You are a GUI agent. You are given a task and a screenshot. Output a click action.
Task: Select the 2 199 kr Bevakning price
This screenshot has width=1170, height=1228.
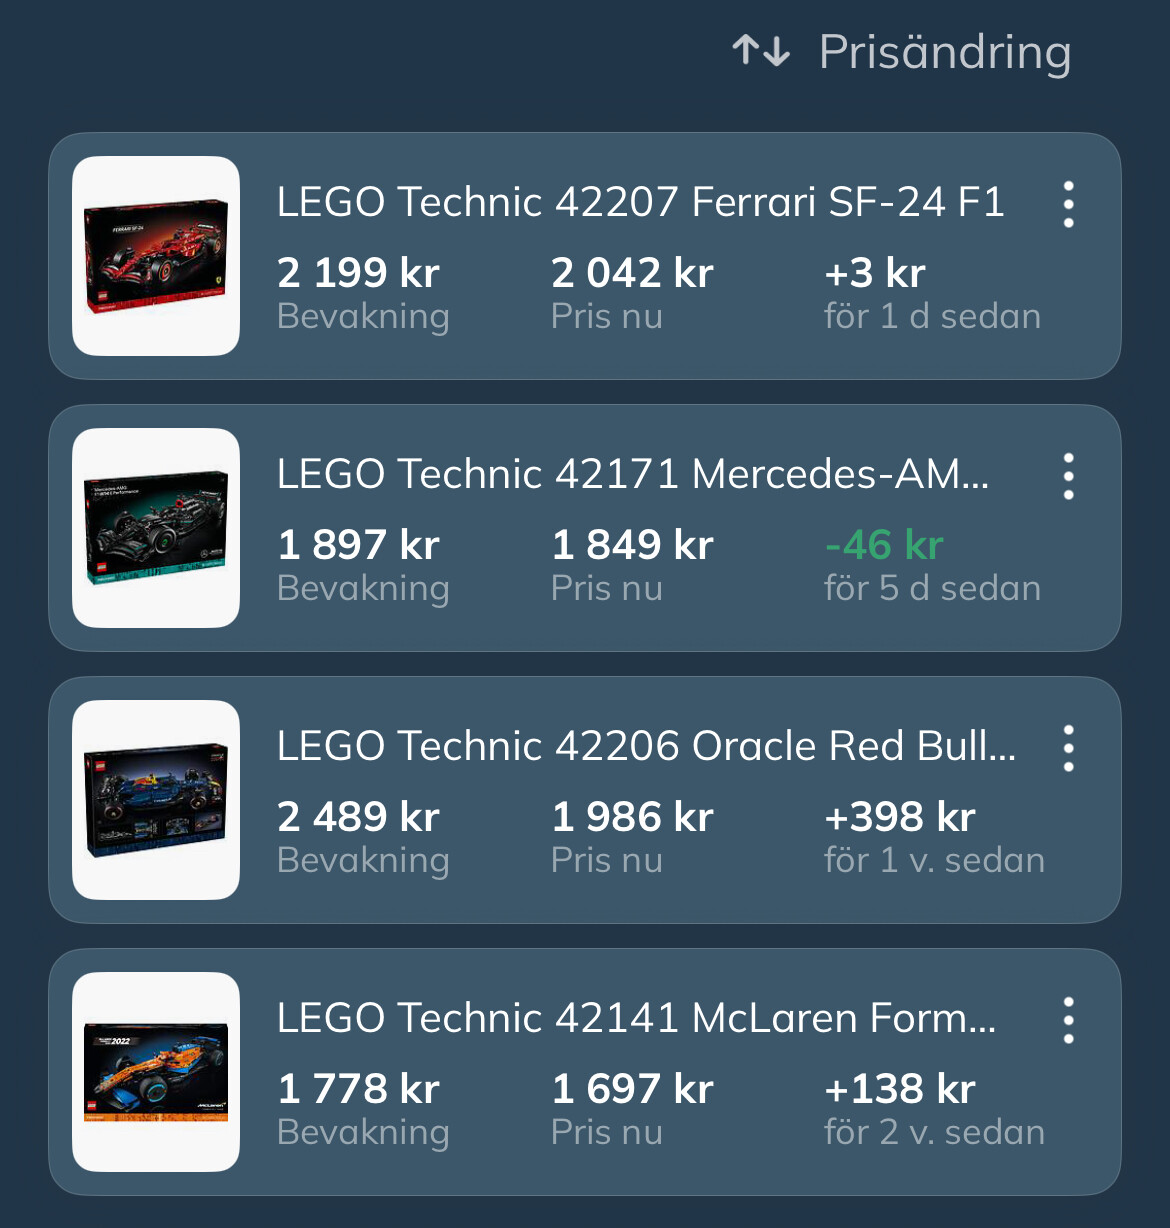coord(358,273)
